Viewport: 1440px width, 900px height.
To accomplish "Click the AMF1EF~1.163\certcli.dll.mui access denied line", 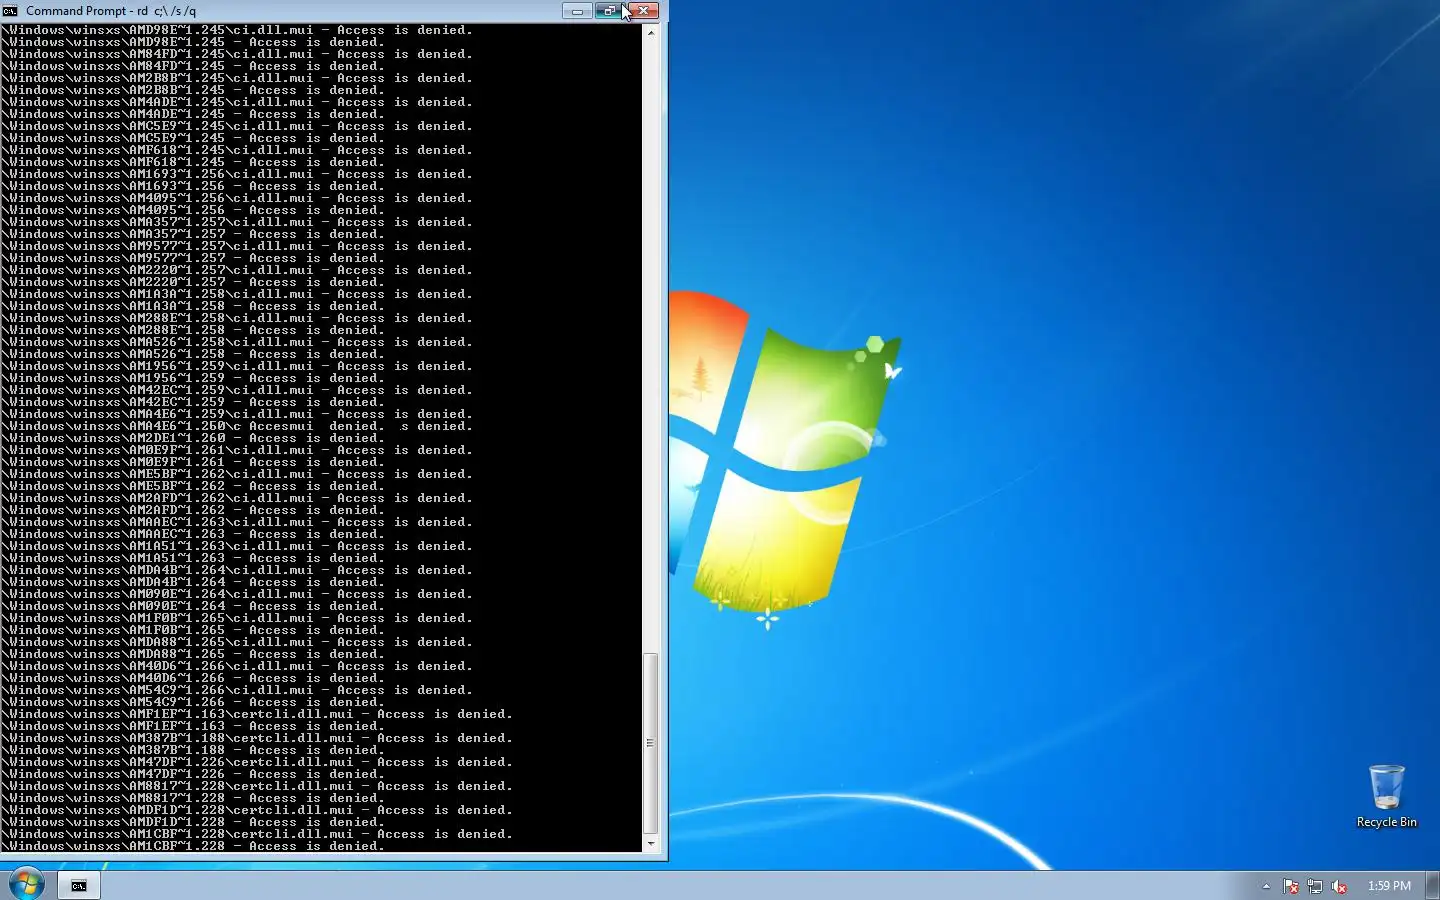I will [x=257, y=714].
